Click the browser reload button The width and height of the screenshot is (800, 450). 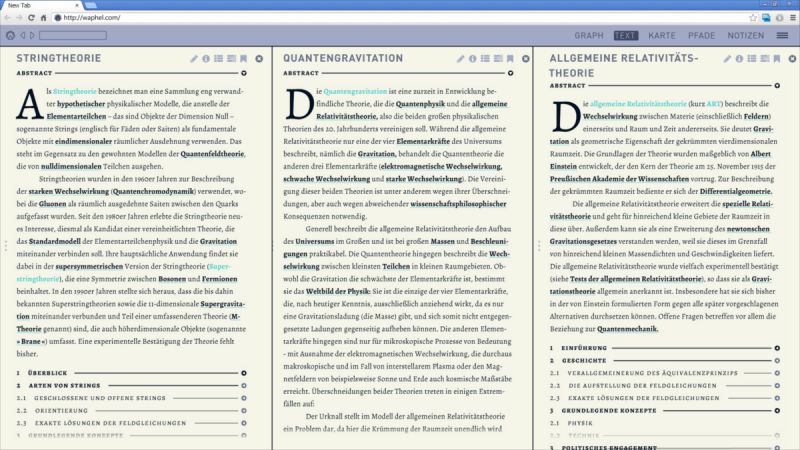(31, 17)
